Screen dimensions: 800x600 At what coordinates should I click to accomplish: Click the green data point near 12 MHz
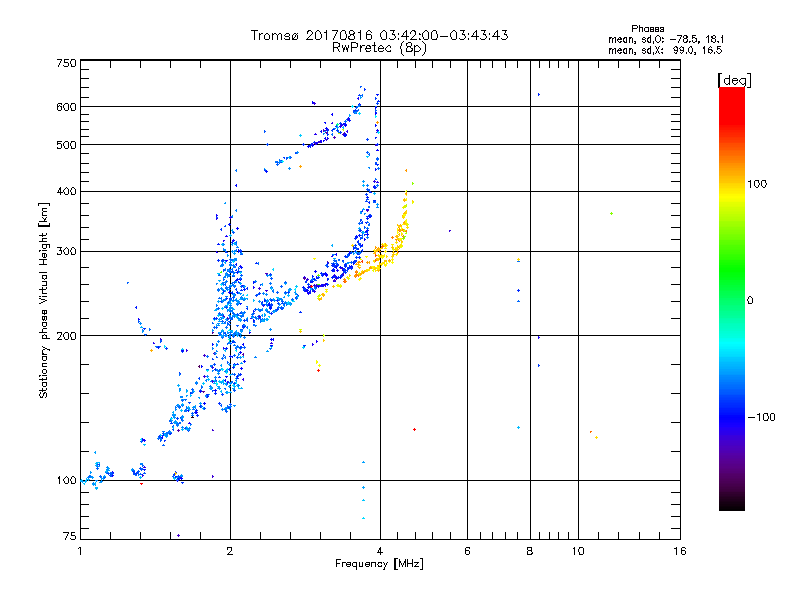coord(611,214)
